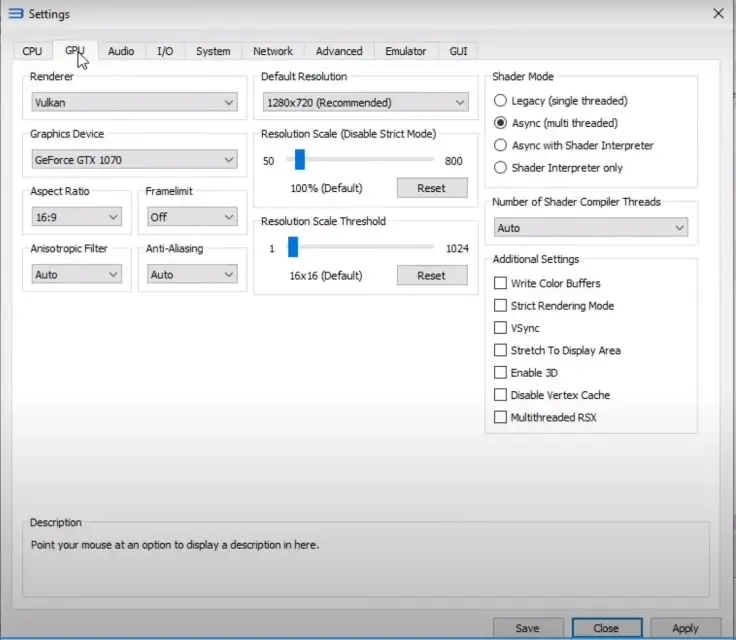Click the Resolution Scale slider handle
The image size is (736, 640).
pyautogui.click(x=299, y=160)
